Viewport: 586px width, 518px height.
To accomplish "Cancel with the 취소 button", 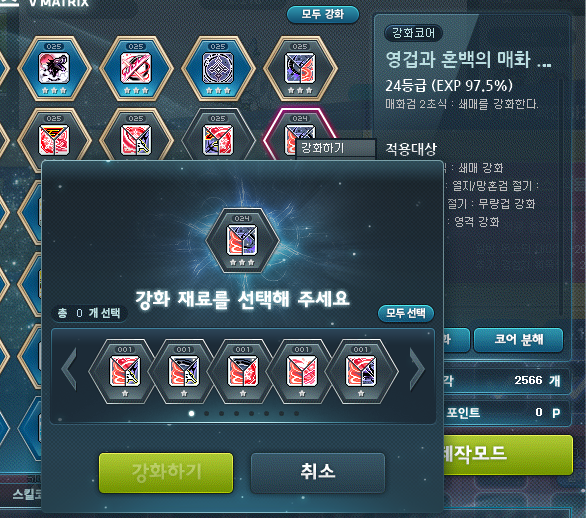I will tap(318, 472).
